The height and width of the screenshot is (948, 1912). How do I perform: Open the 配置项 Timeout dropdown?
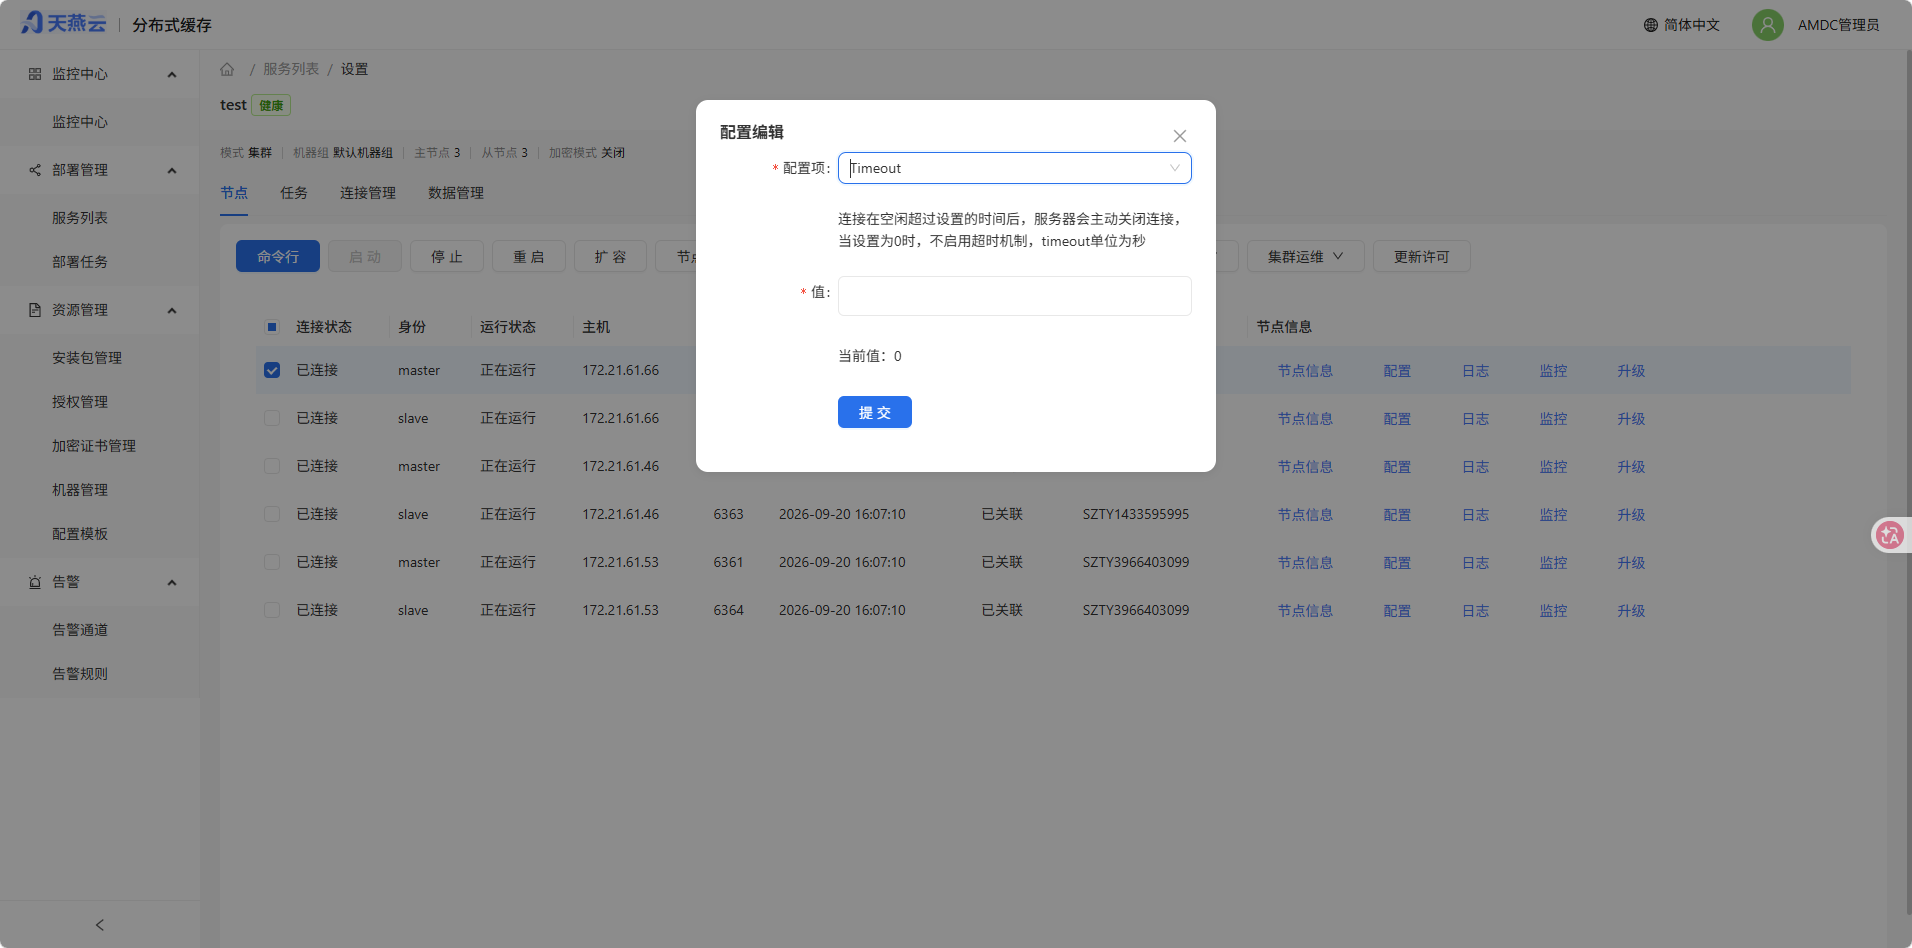click(1014, 168)
